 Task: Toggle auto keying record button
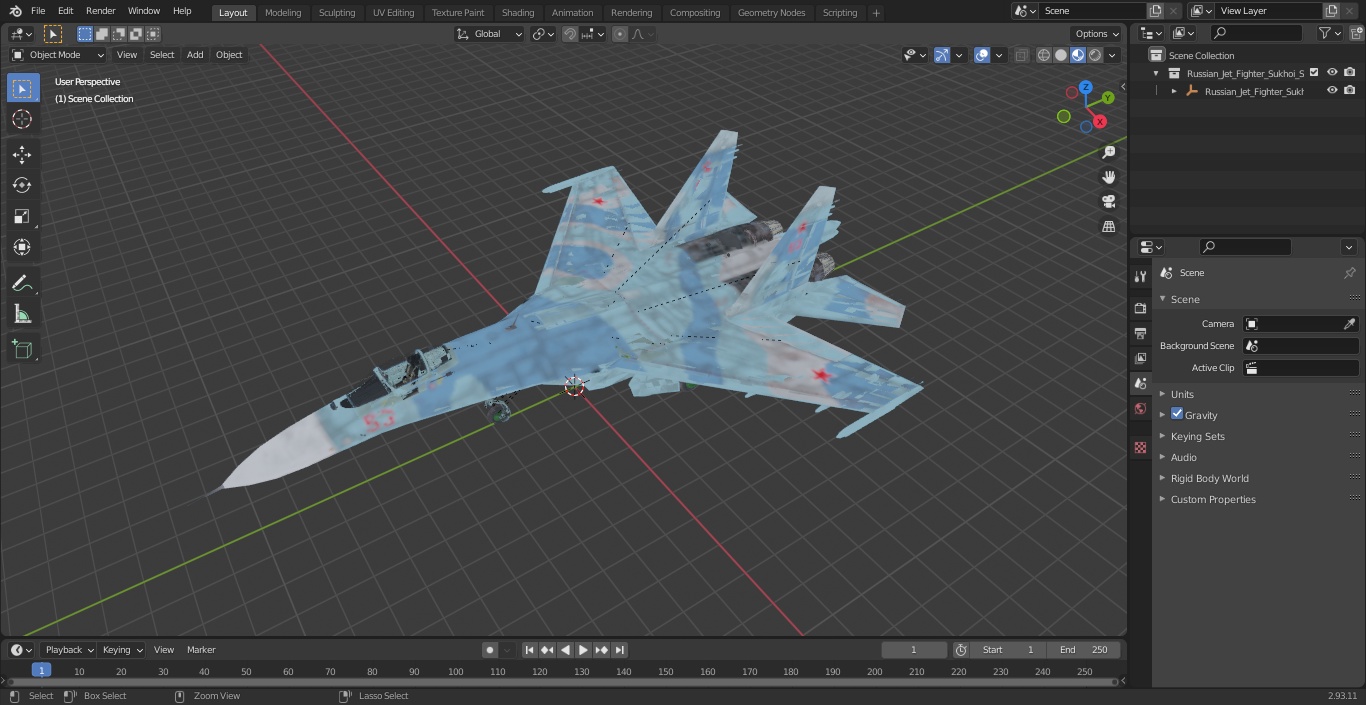pyautogui.click(x=490, y=650)
